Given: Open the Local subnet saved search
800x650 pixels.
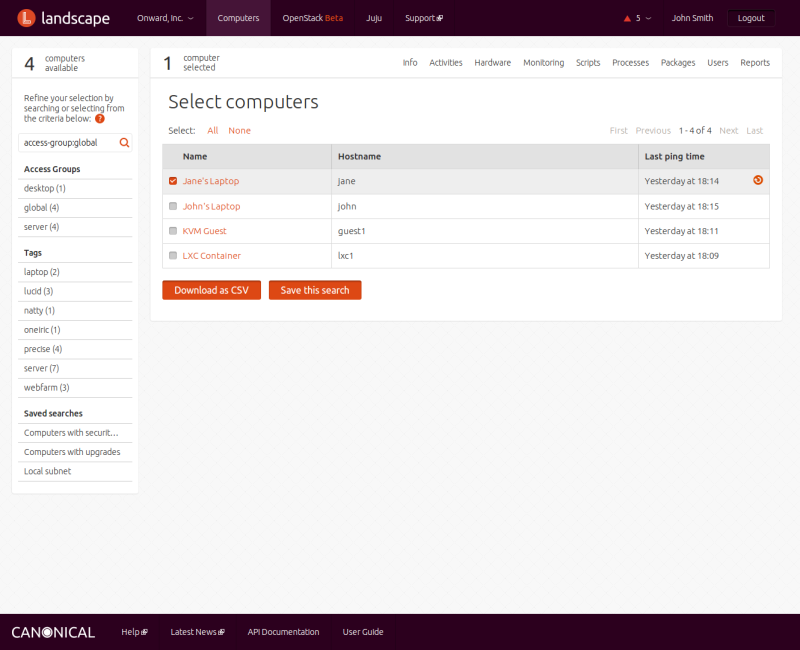Looking at the screenshot, I should click(x=47, y=471).
